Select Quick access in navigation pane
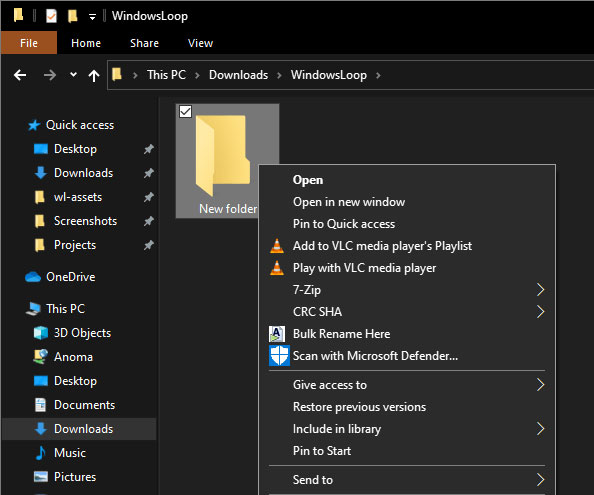This screenshot has height=495, width=594. [80, 125]
